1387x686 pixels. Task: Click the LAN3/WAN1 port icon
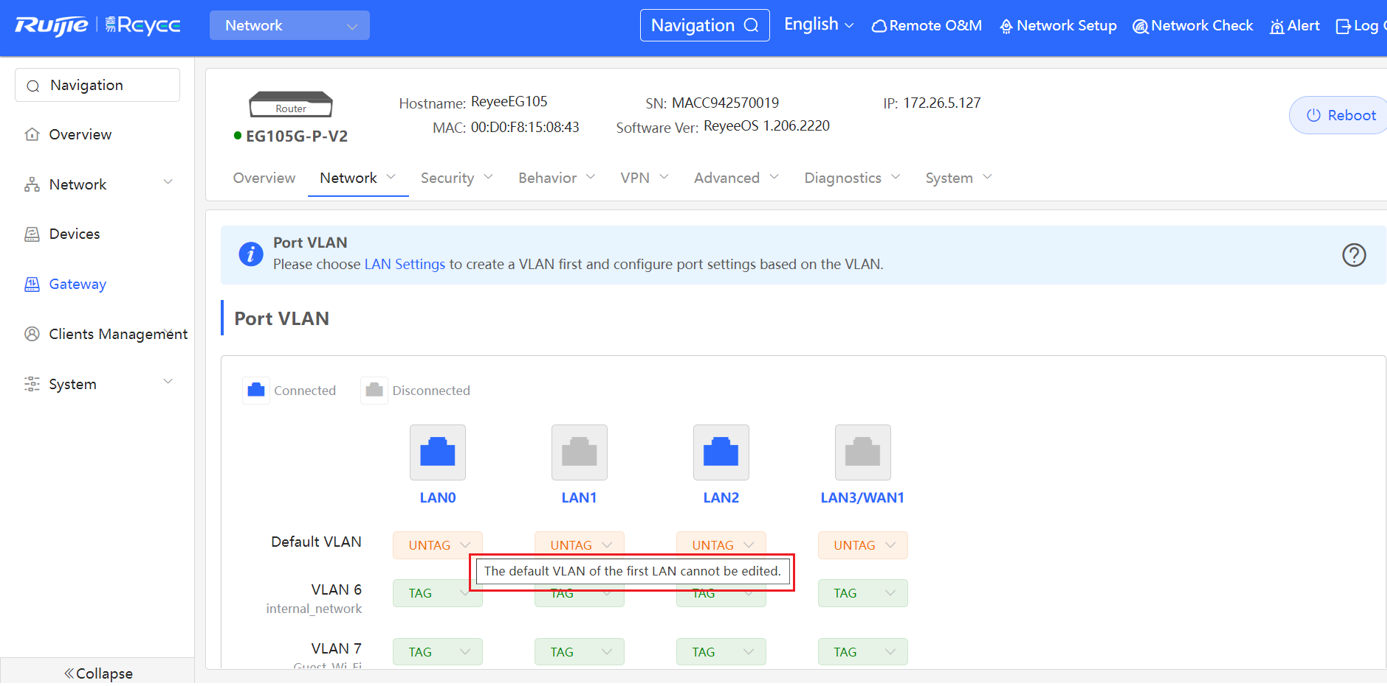point(862,452)
